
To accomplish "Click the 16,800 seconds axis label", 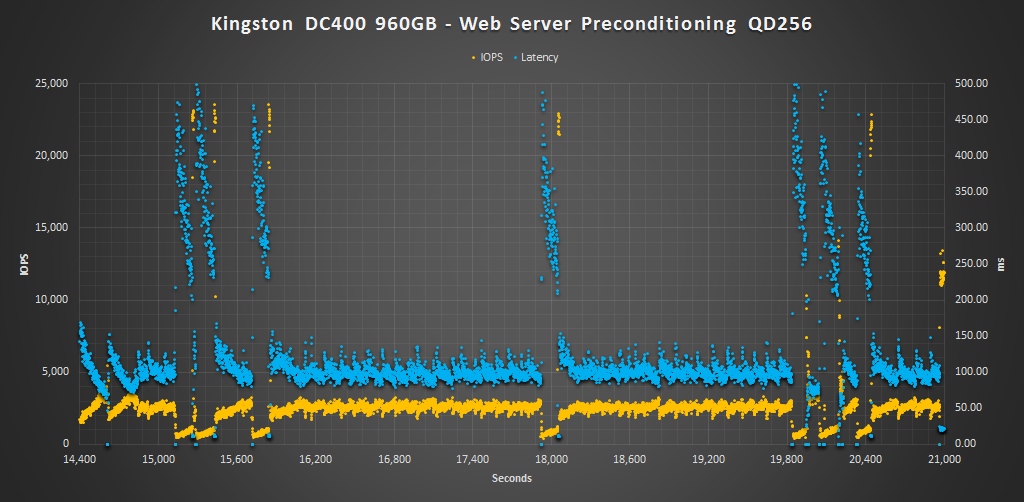I will click(394, 458).
